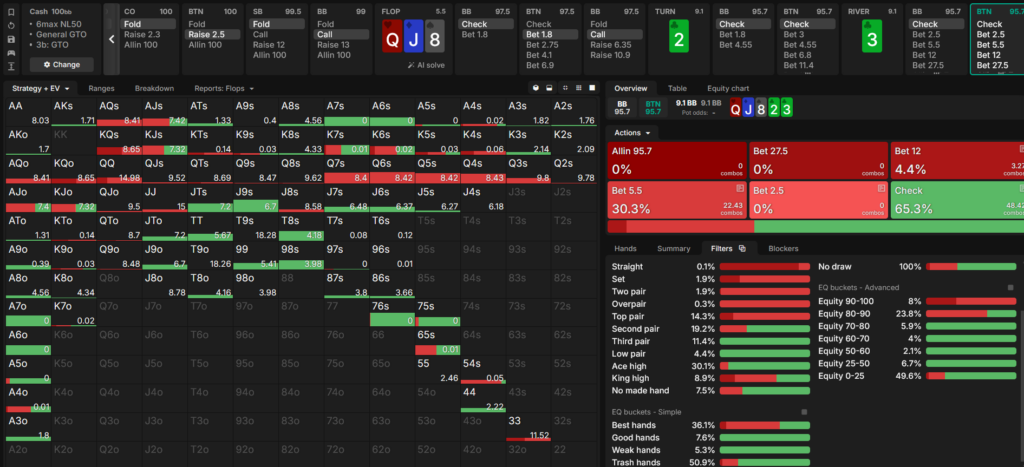
Task: Click the left chevron to scroll actions back
Action: pyautogui.click(x=112, y=39)
